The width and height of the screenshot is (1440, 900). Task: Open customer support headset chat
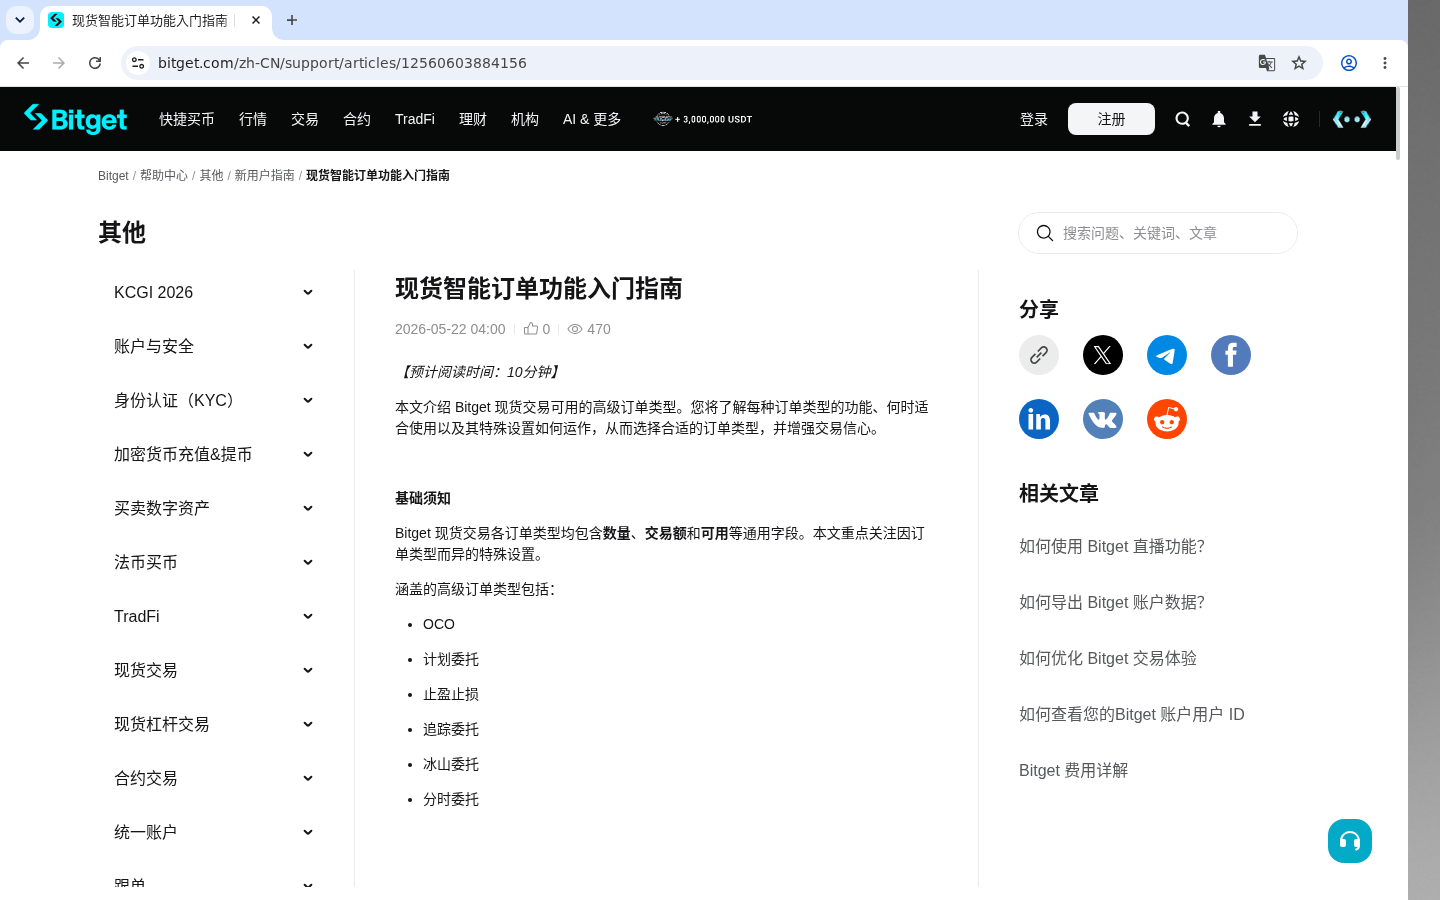point(1350,841)
